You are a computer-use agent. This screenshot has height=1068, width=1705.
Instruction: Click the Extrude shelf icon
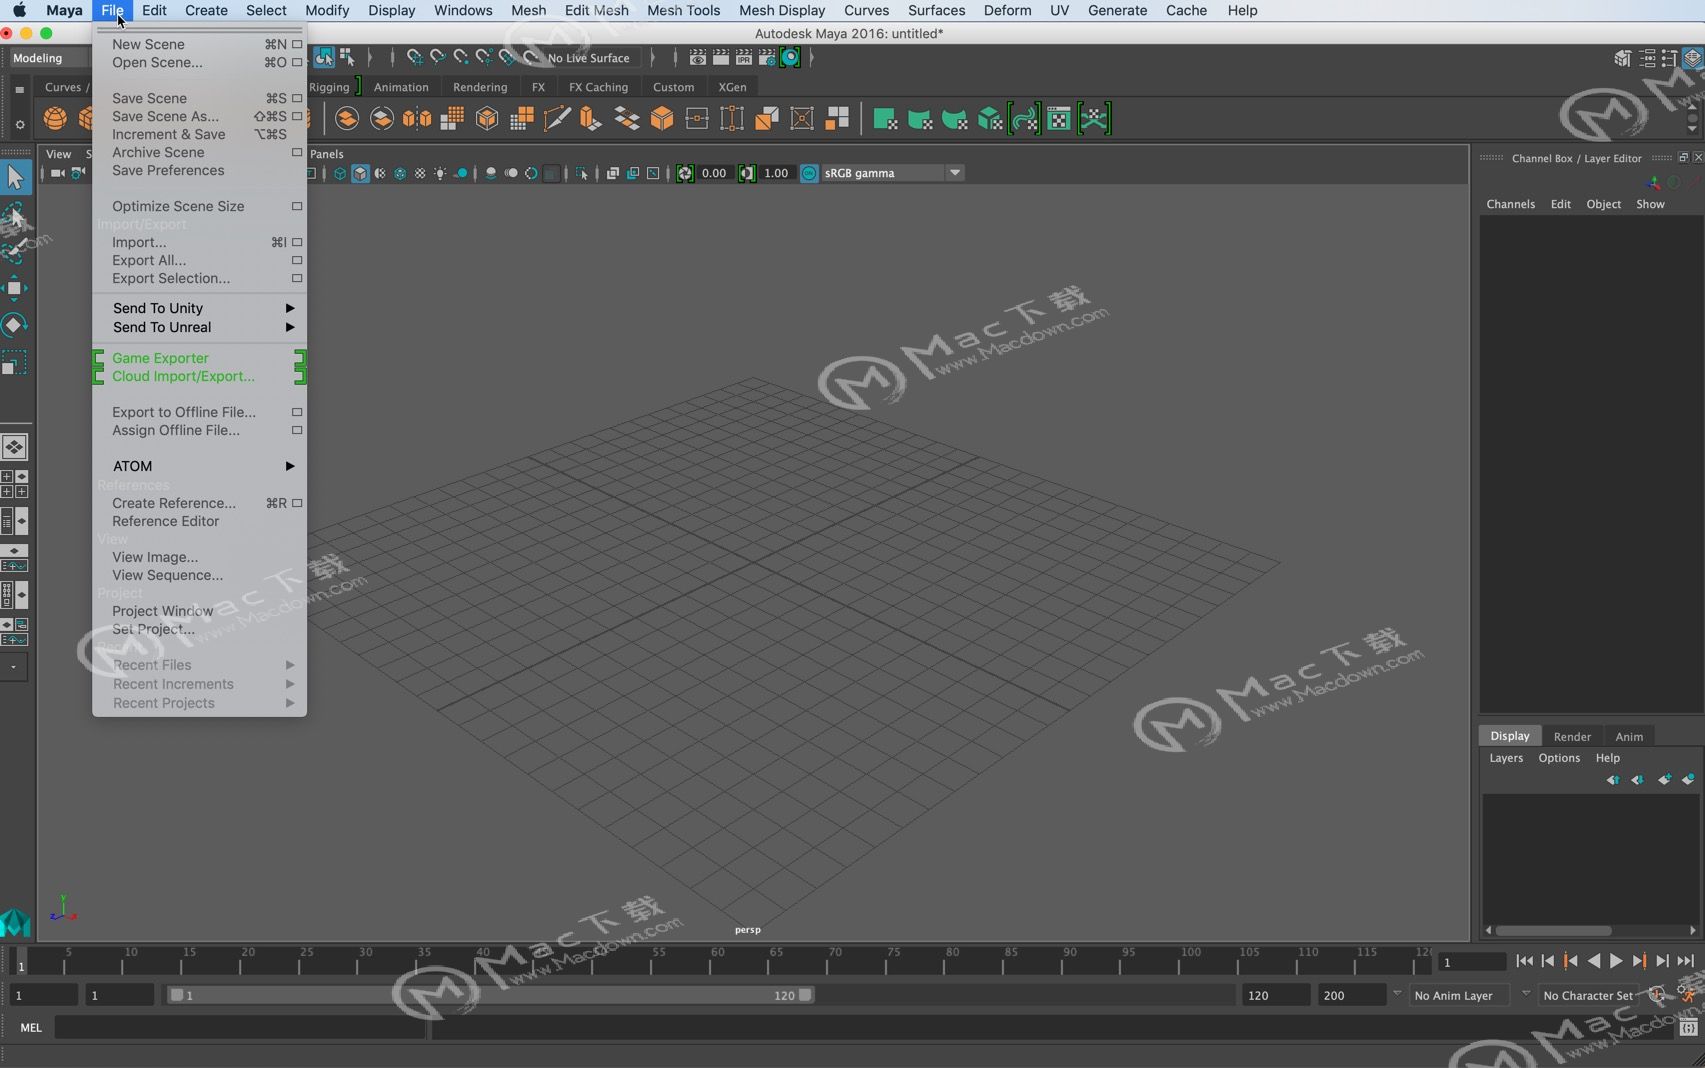tap(592, 119)
